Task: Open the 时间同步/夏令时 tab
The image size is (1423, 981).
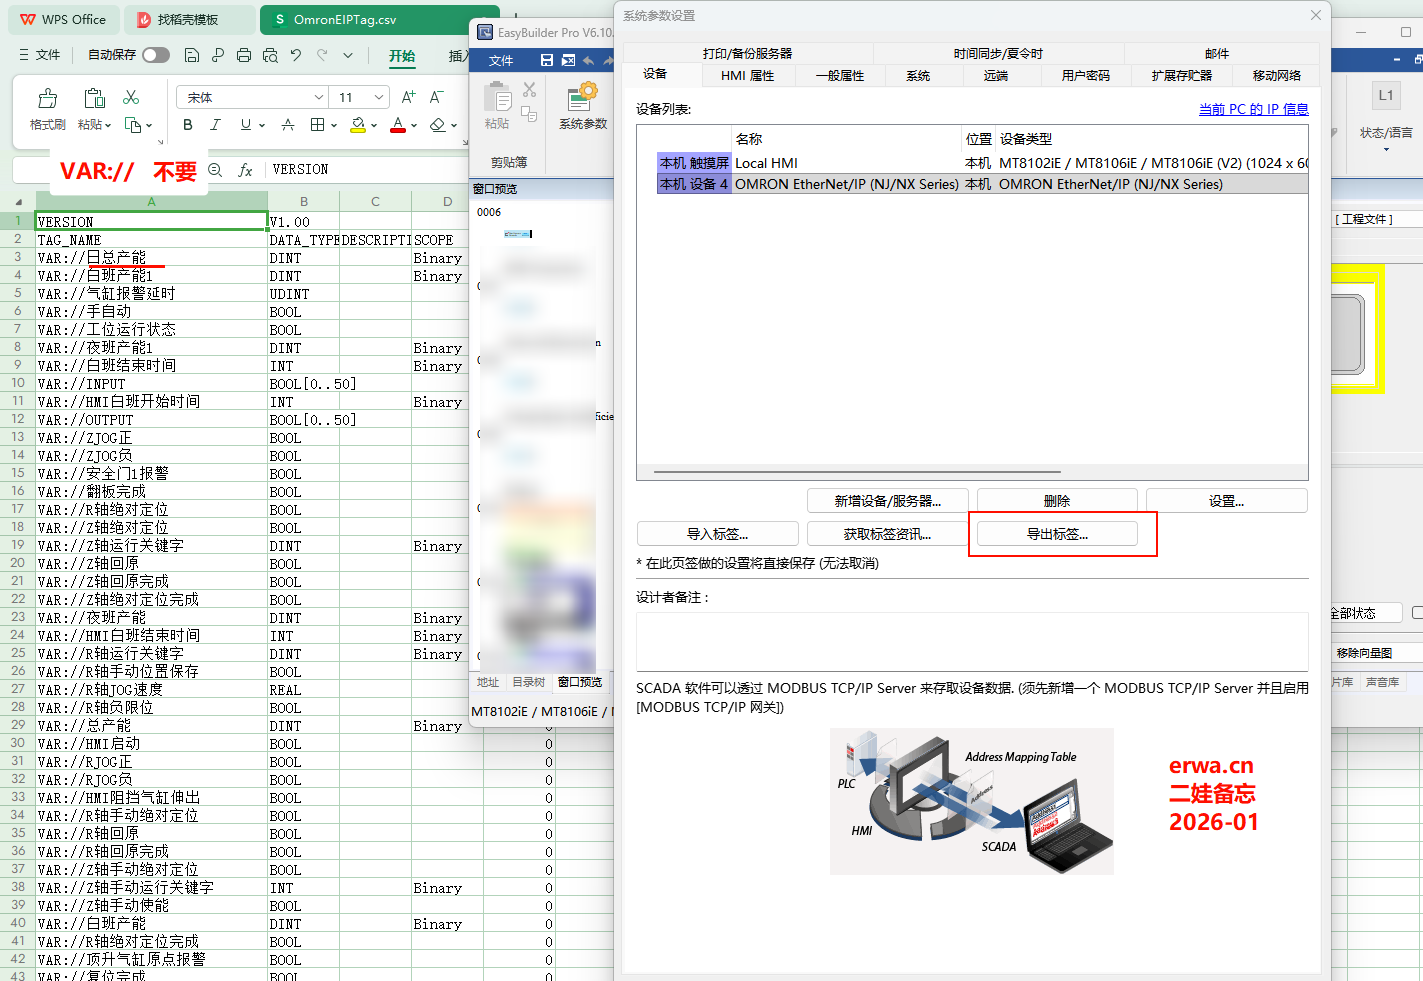Action: (998, 54)
